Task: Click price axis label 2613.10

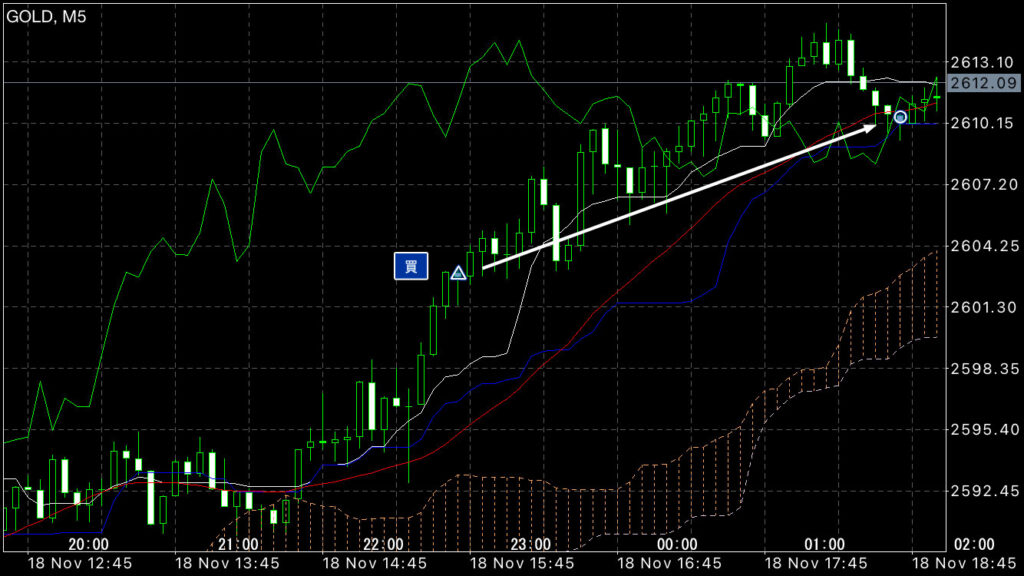Action: click(x=982, y=63)
